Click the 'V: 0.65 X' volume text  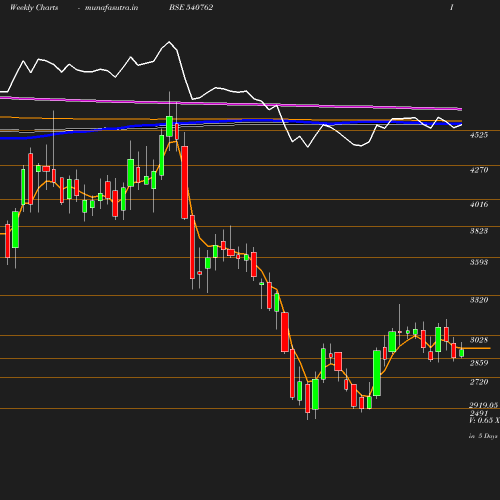tap(484, 420)
